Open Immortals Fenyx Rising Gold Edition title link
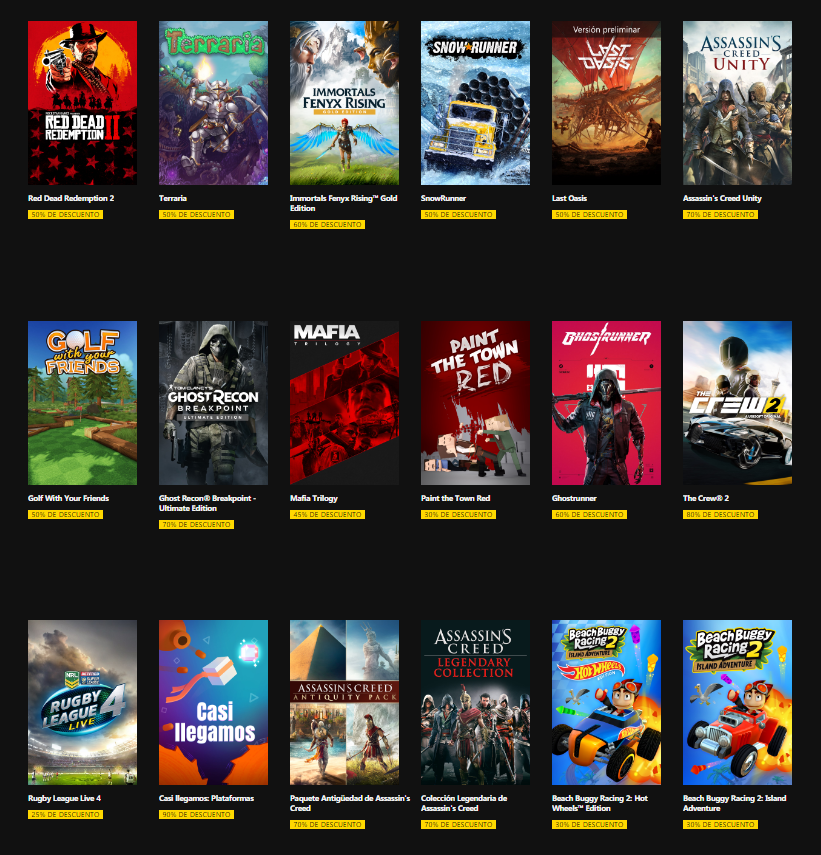The width and height of the screenshot is (821, 855). pos(343,203)
